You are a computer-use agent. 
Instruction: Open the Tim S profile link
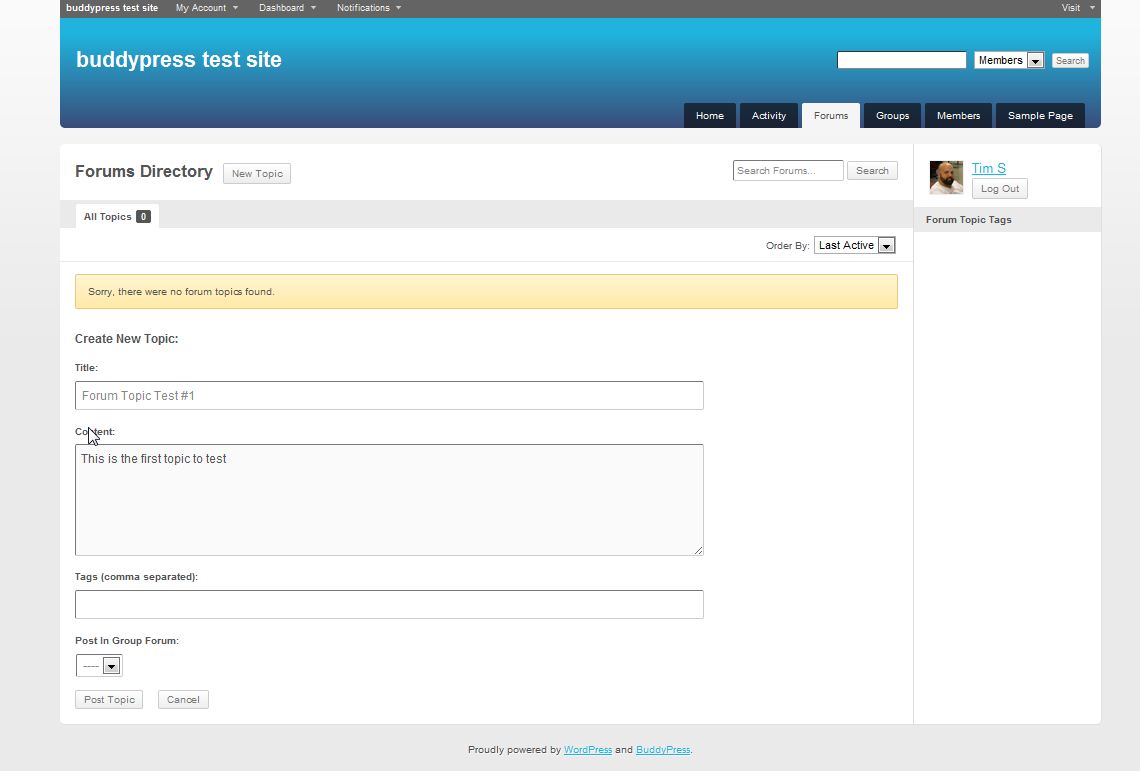pos(989,169)
